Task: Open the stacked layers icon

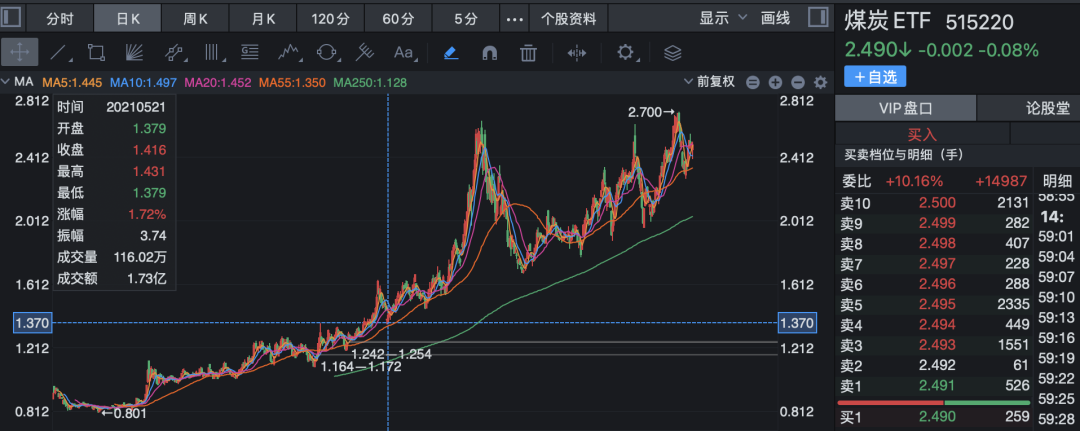Action: 673,52
